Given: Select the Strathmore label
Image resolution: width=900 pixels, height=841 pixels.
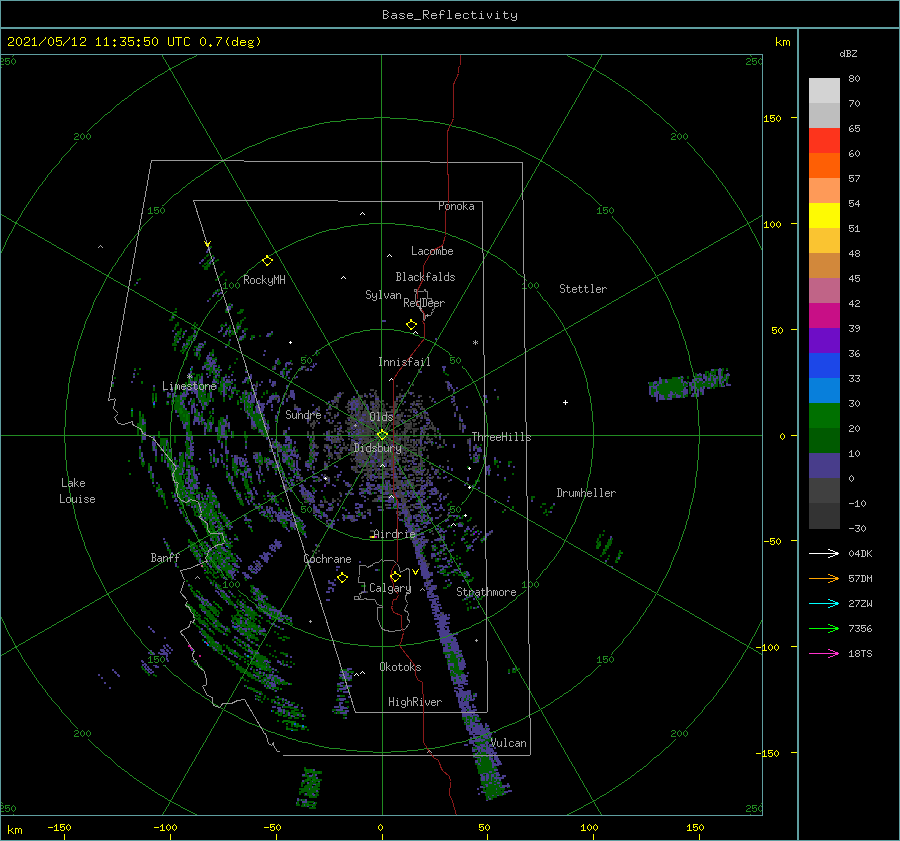Looking at the screenshot, I should click(486, 592).
